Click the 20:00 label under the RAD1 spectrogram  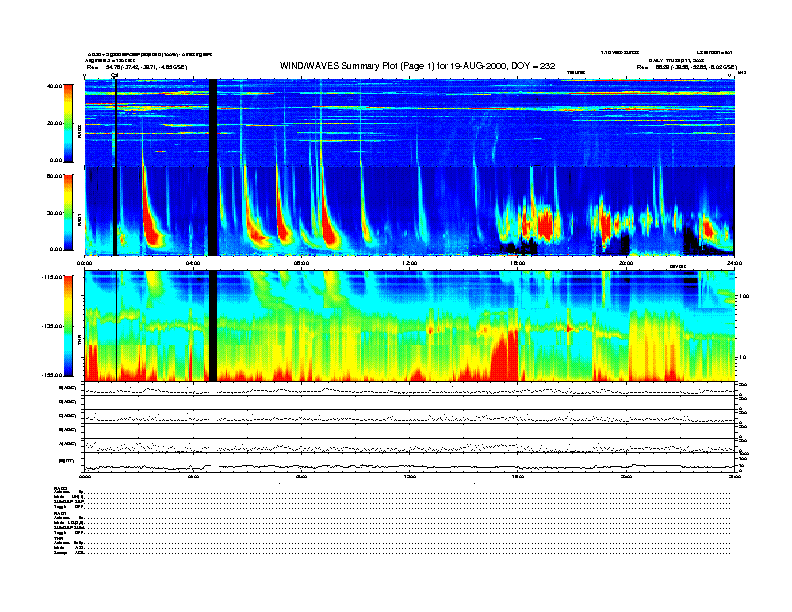pyautogui.click(x=626, y=263)
